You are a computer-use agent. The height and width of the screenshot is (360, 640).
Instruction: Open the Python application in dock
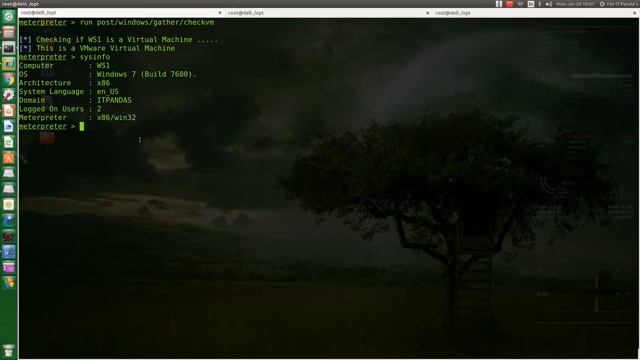coord(9,64)
